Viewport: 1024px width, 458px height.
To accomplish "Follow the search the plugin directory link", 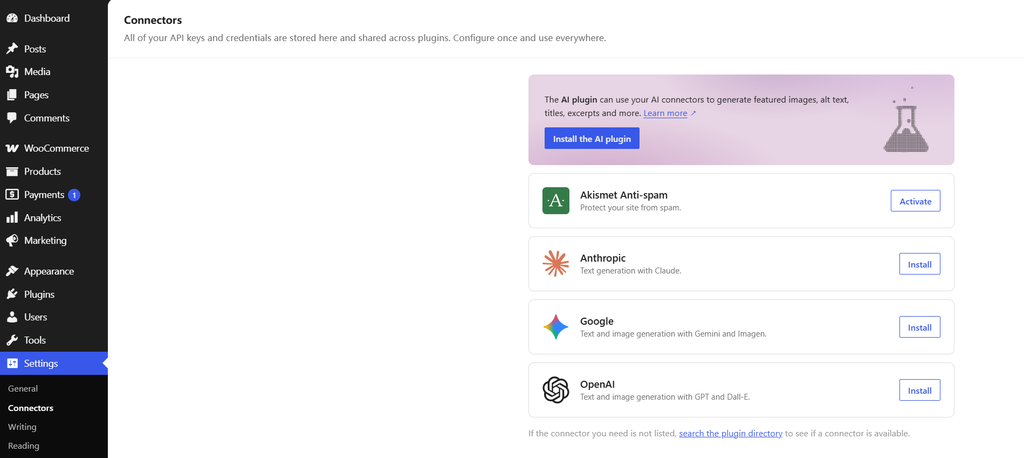I will pyautogui.click(x=731, y=433).
